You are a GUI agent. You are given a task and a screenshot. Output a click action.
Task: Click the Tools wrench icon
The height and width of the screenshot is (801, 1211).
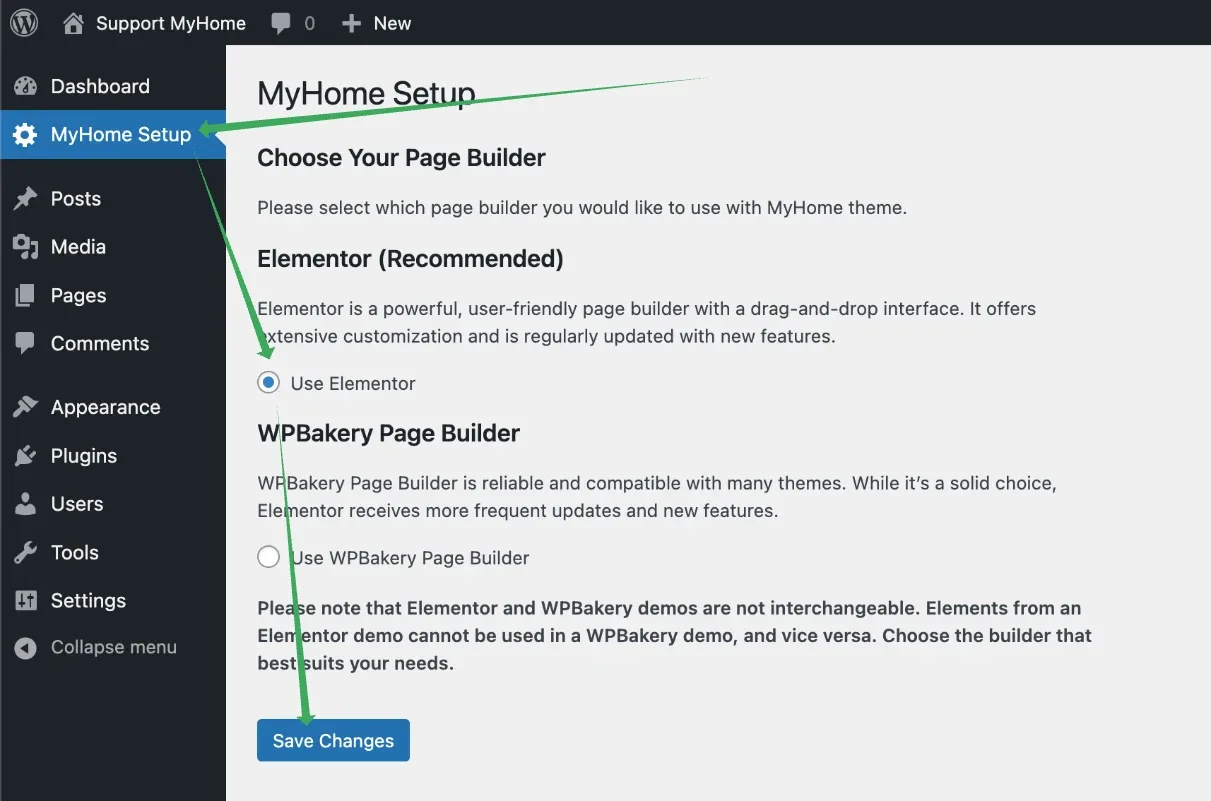pyautogui.click(x=25, y=553)
